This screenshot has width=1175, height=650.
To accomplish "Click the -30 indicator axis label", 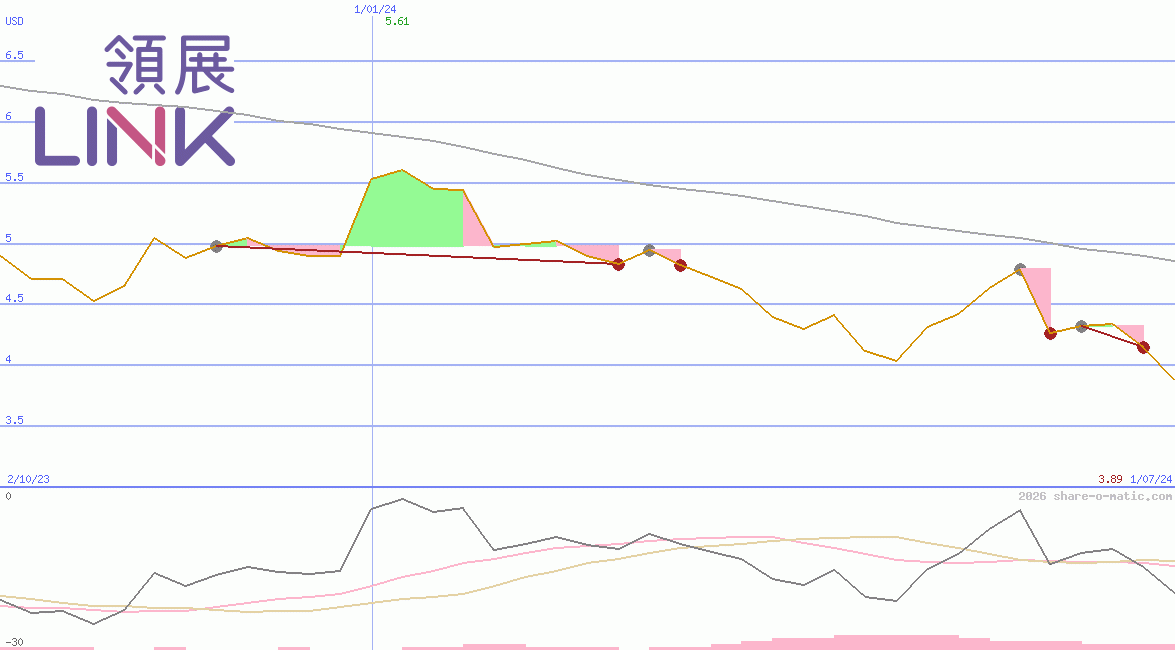I will (14, 643).
